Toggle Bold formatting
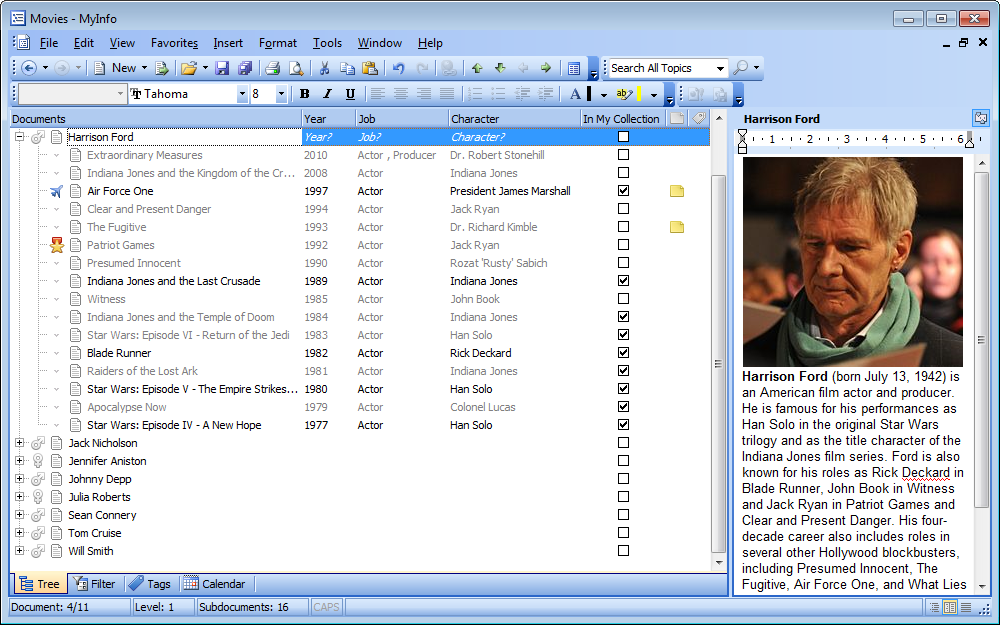Viewport: 1000px width, 625px height. coord(305,94)
